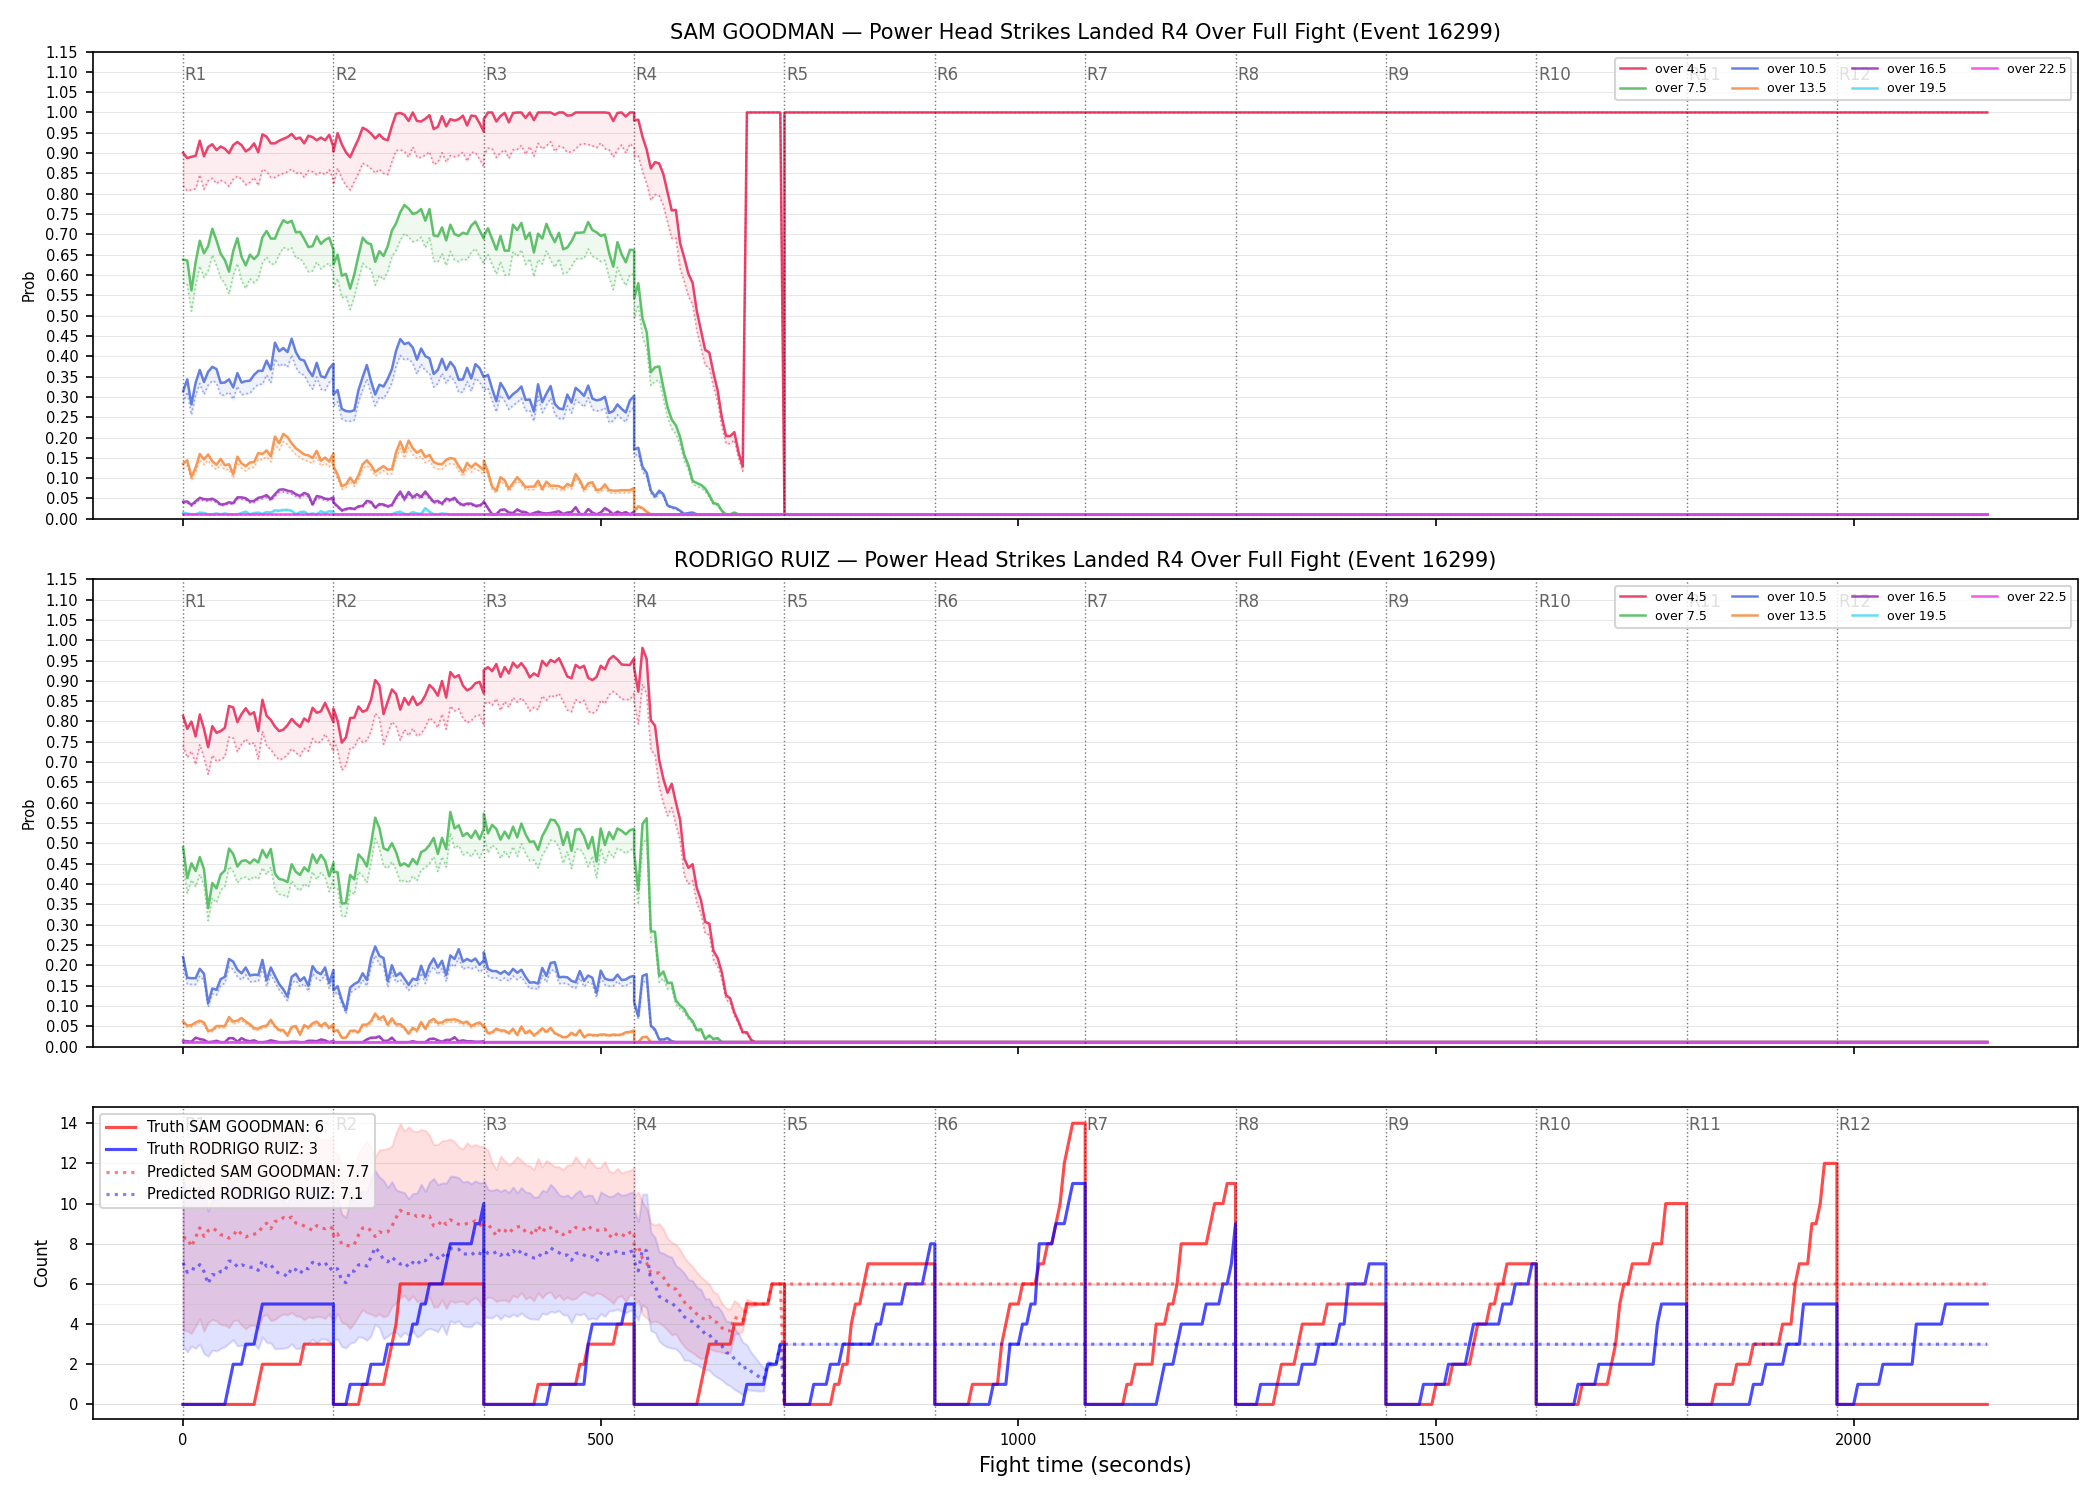Click the R1 round marker in SAM GOODMAN chart
2100x1500 pixels.
tap(196, 74)
